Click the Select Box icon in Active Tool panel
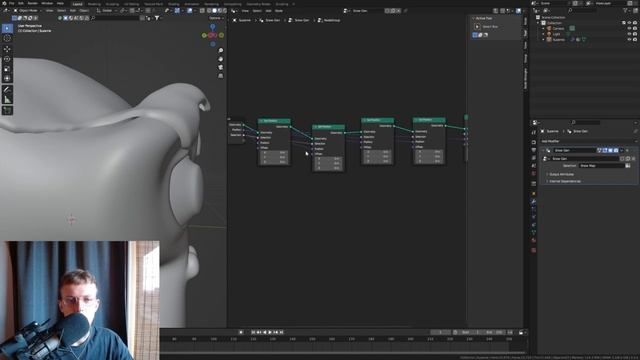The height and width of the screenshot is (360, 640). [477, 27]
